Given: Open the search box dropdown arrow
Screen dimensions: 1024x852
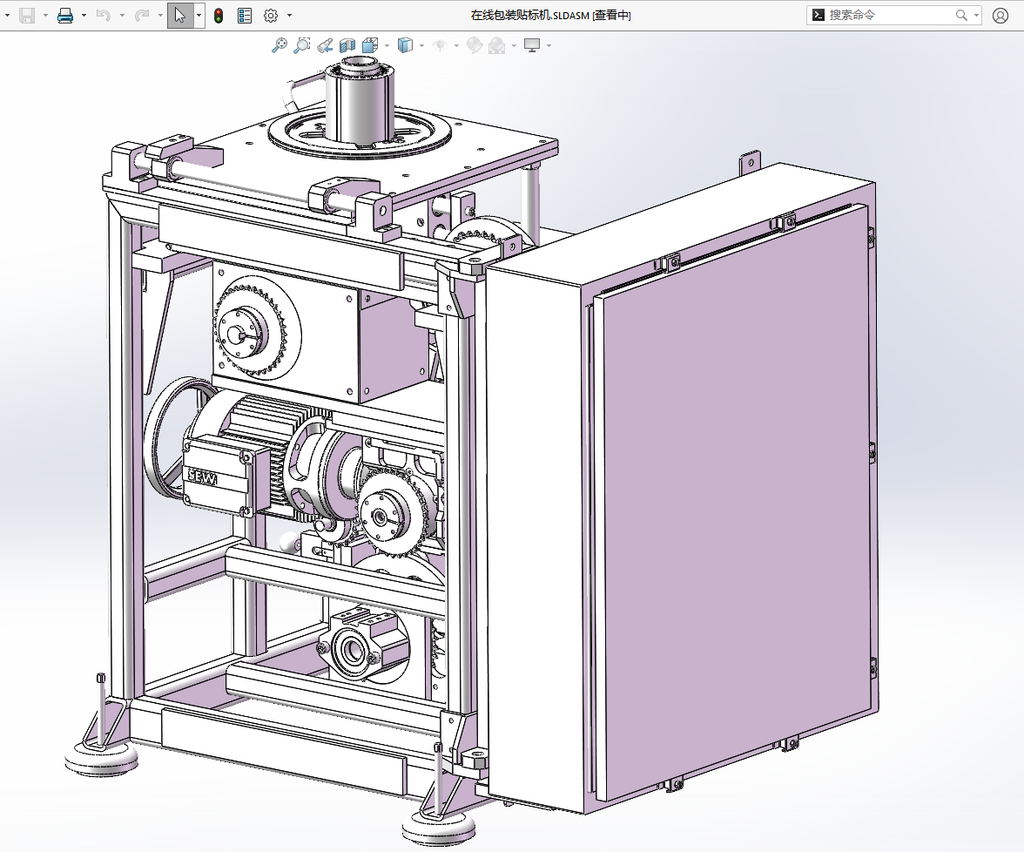Looking at the screenshot, I should (976, 15).
